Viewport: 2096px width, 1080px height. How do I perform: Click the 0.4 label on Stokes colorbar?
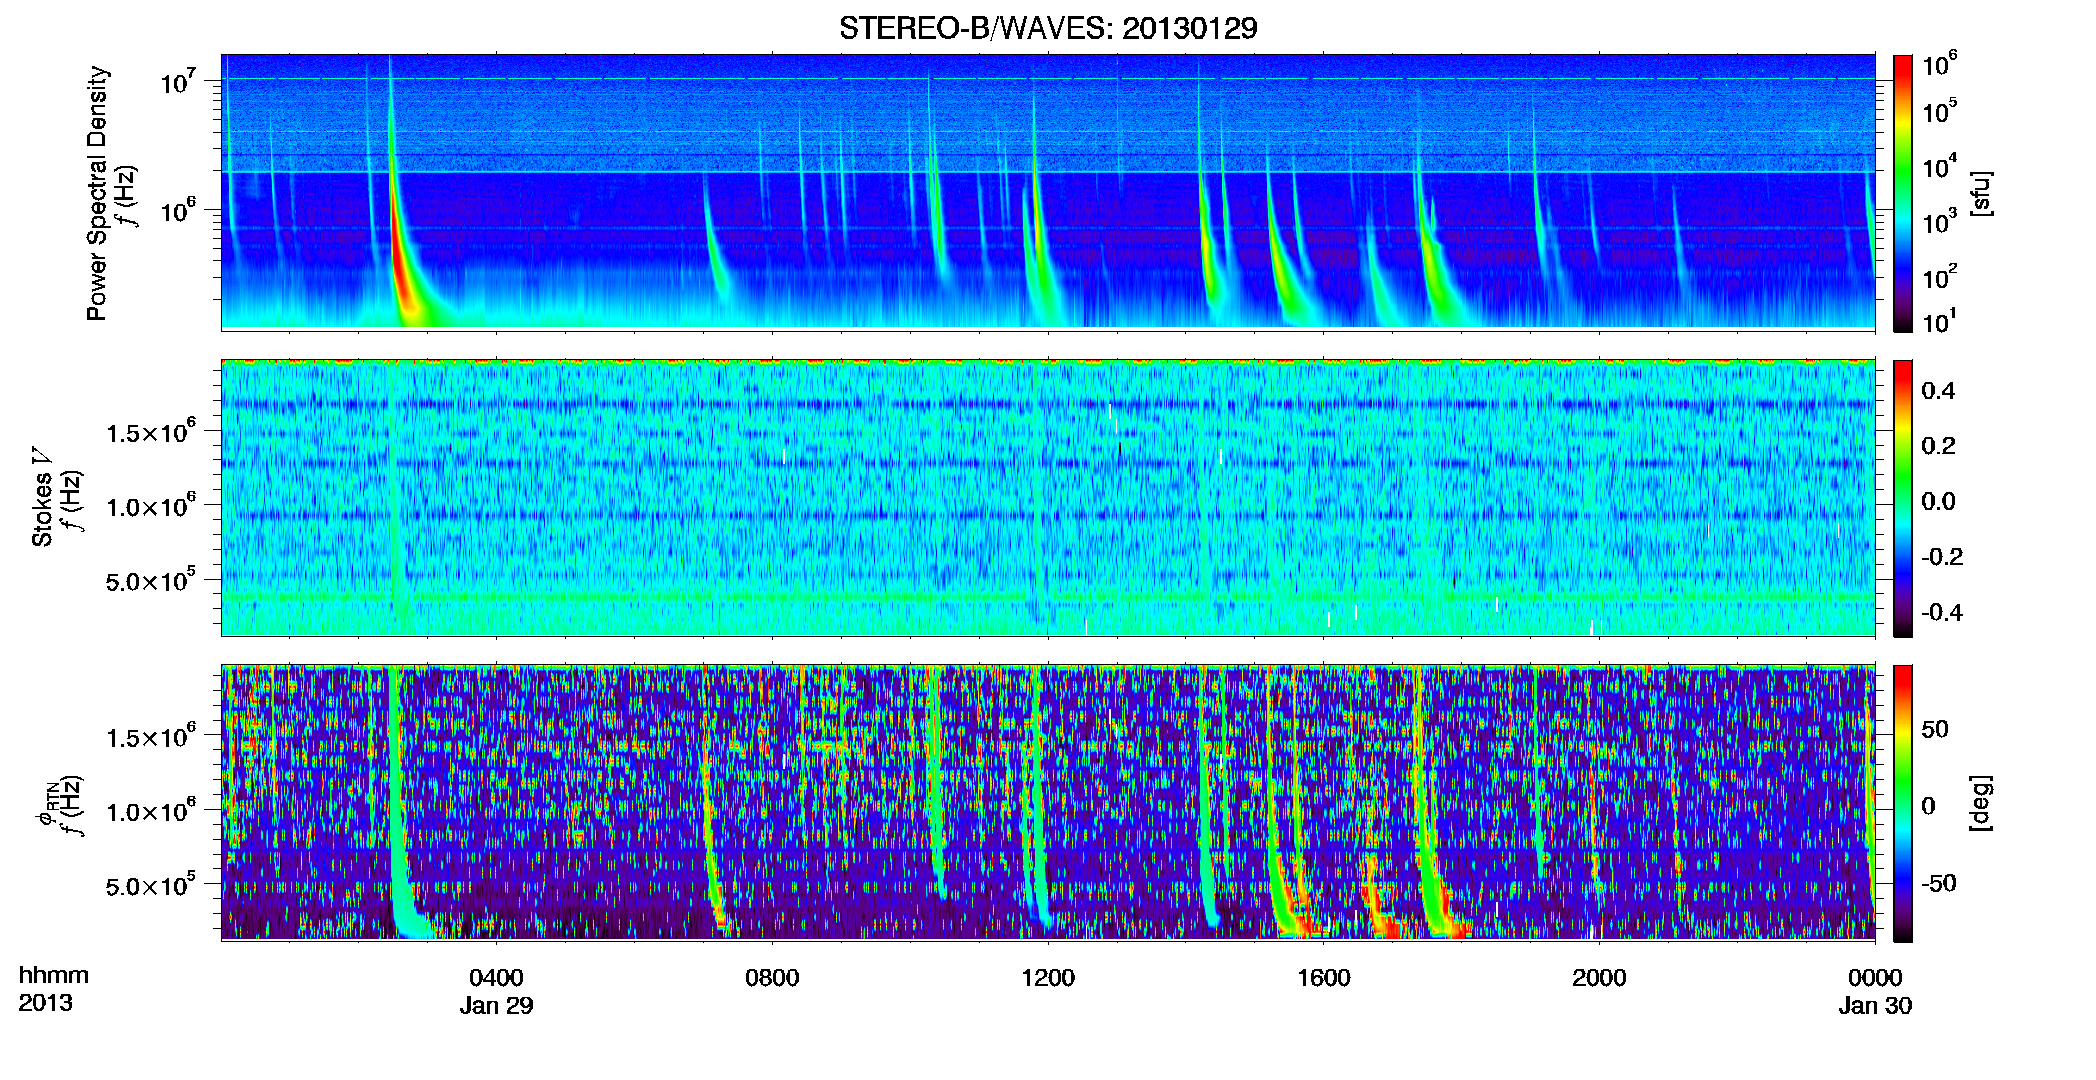(1938, 391)
